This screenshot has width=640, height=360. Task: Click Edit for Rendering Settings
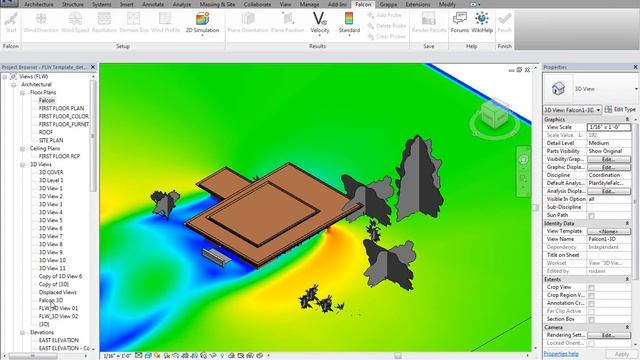(609, 335)
